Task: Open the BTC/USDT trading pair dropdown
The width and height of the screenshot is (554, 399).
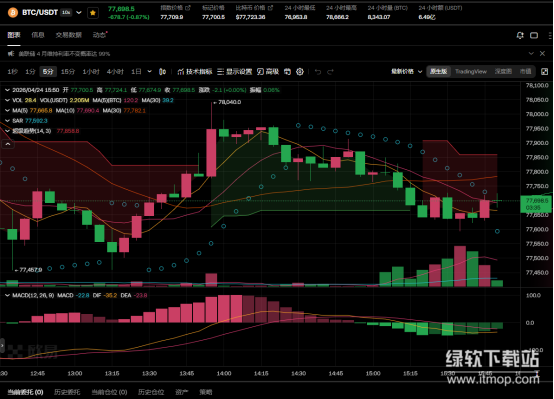Action: (79, 13)
